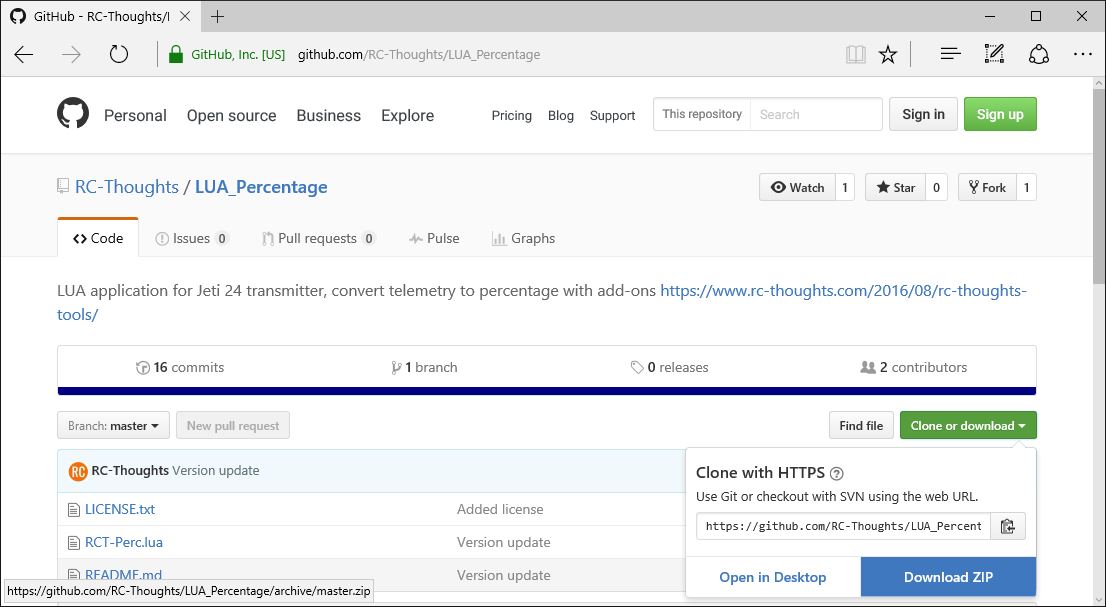Toggle the Clone or download dropdown
1106x607 pixels.
point(968,425)
